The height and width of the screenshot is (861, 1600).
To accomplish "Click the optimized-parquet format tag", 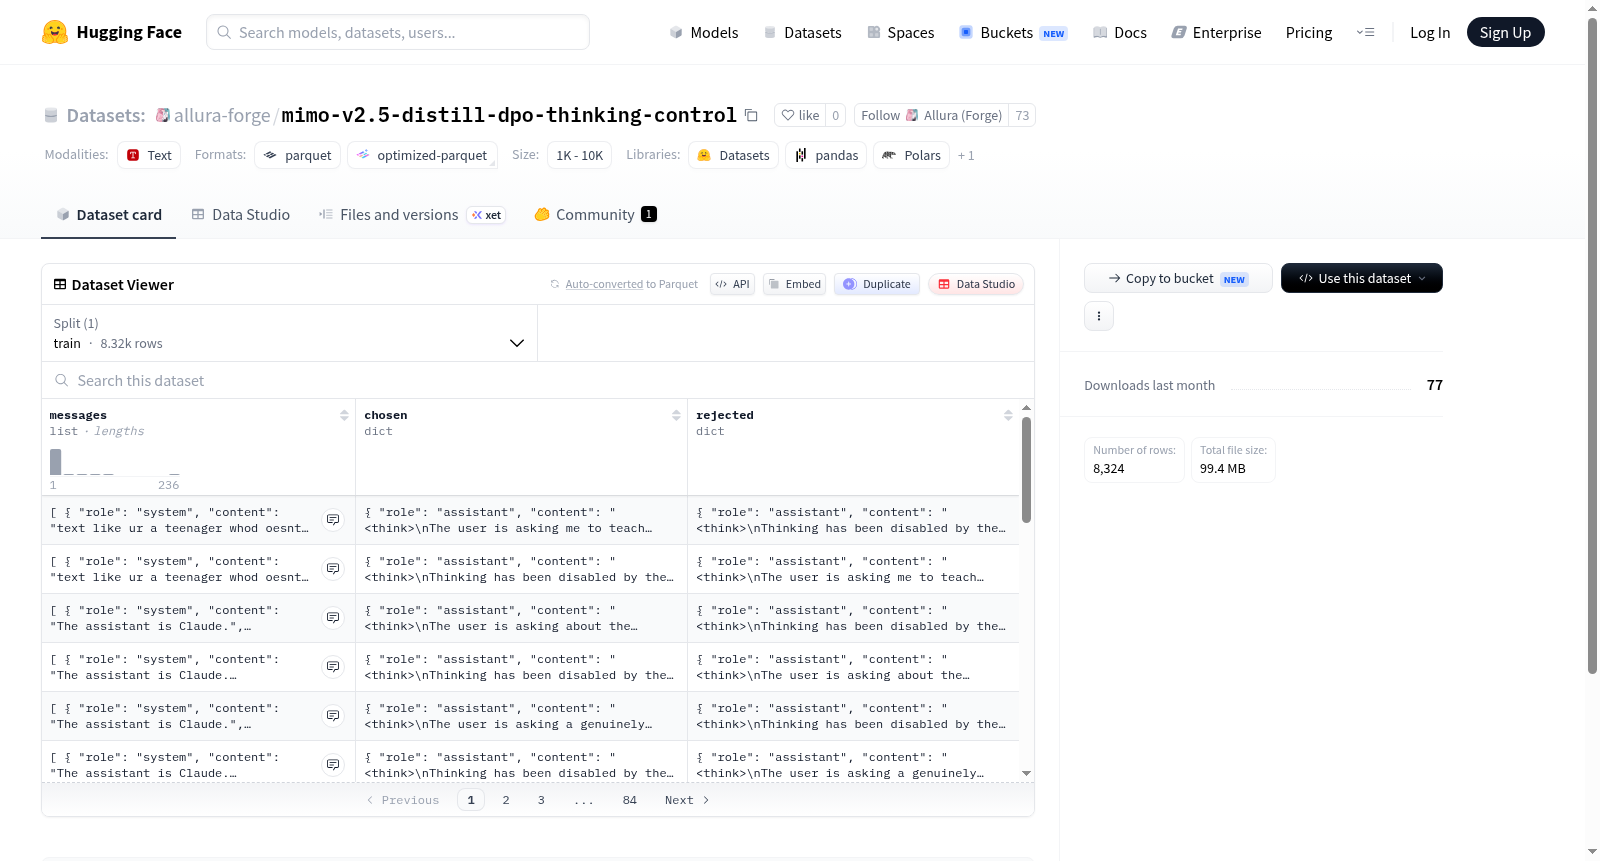I will point(422,155).
